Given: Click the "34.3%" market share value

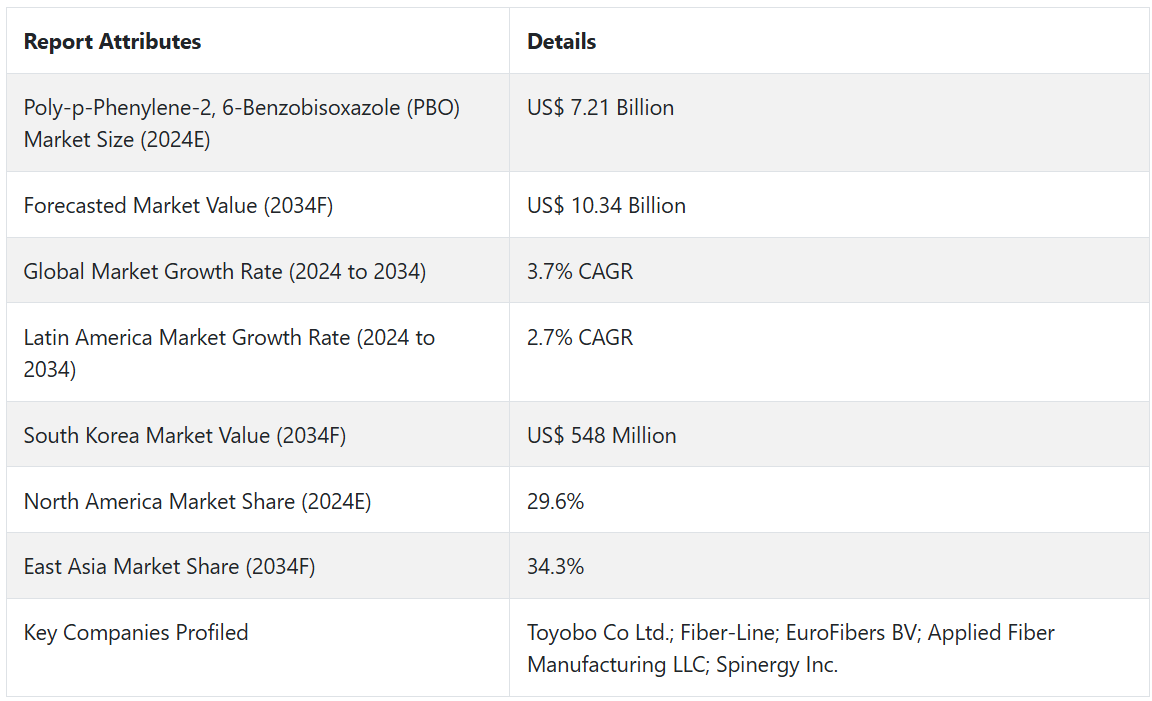Looking at the screenshot, I should tap(555, 567).
